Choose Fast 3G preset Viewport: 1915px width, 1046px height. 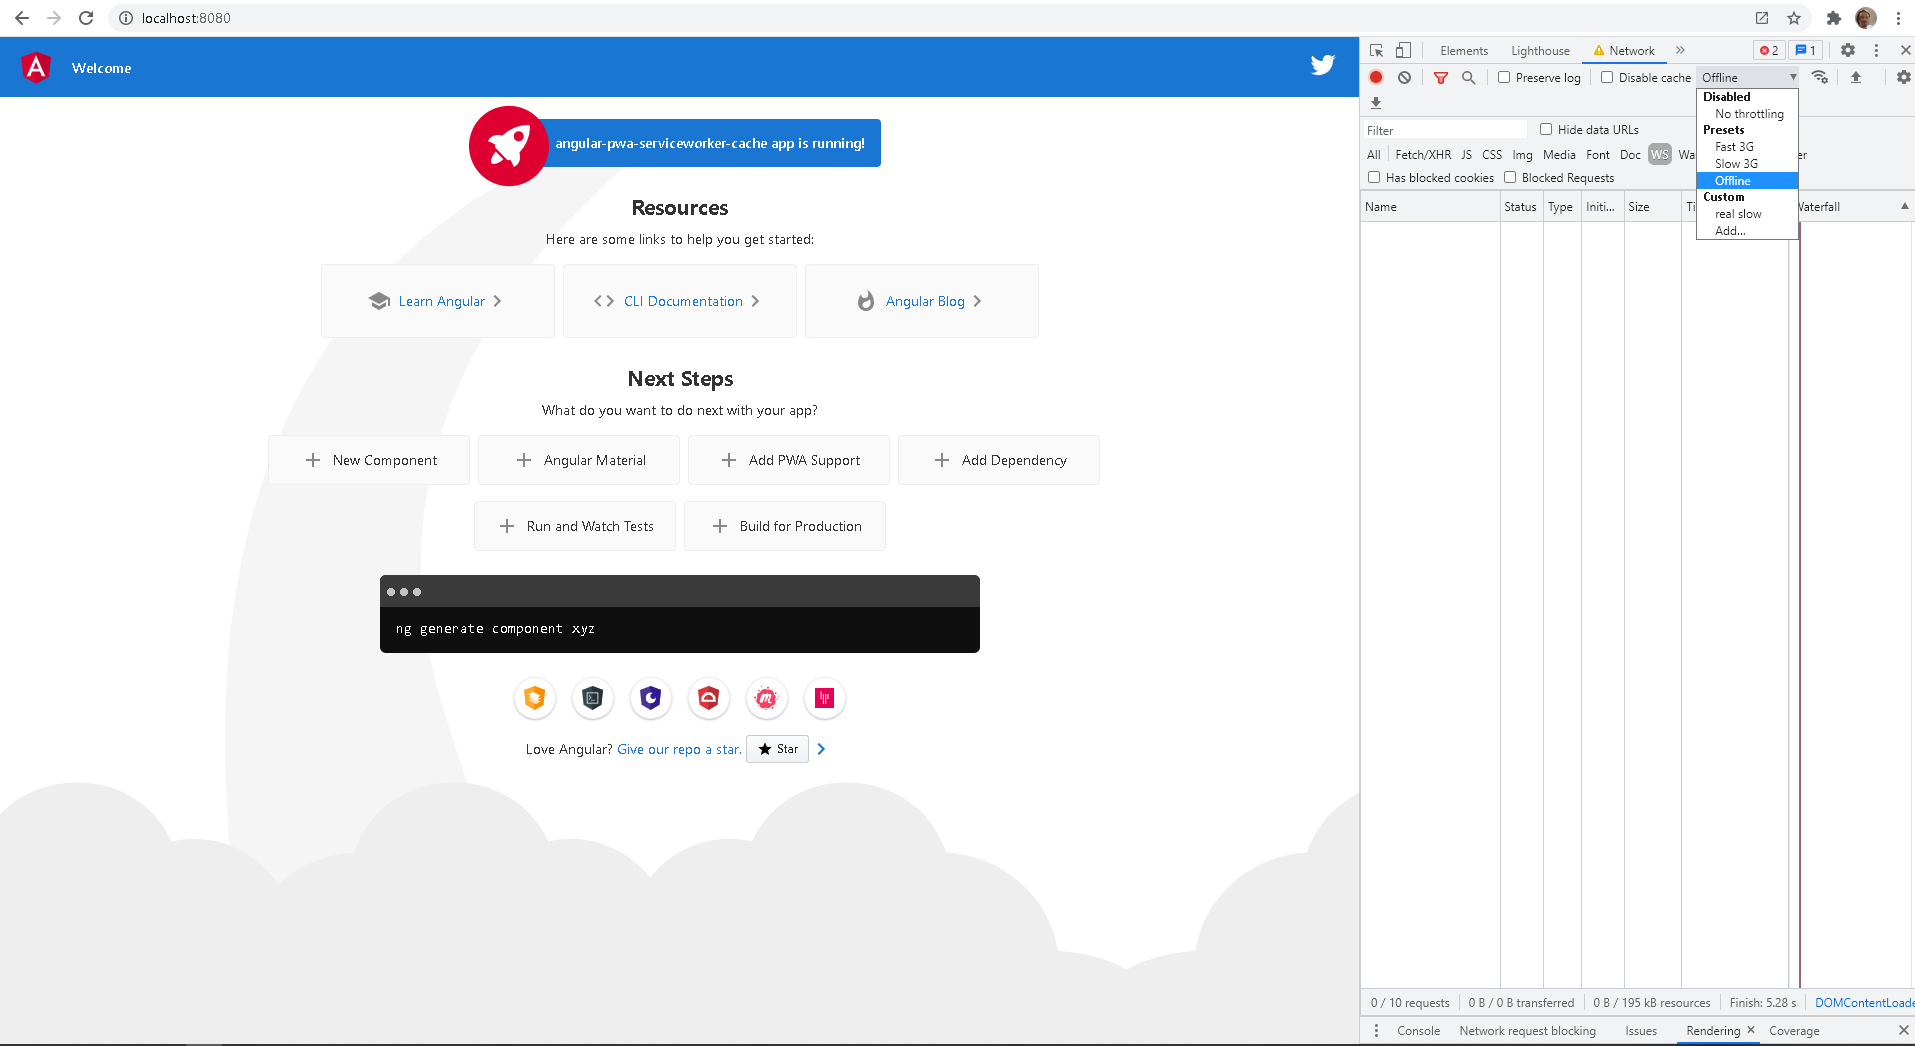tap(1748, 147)
